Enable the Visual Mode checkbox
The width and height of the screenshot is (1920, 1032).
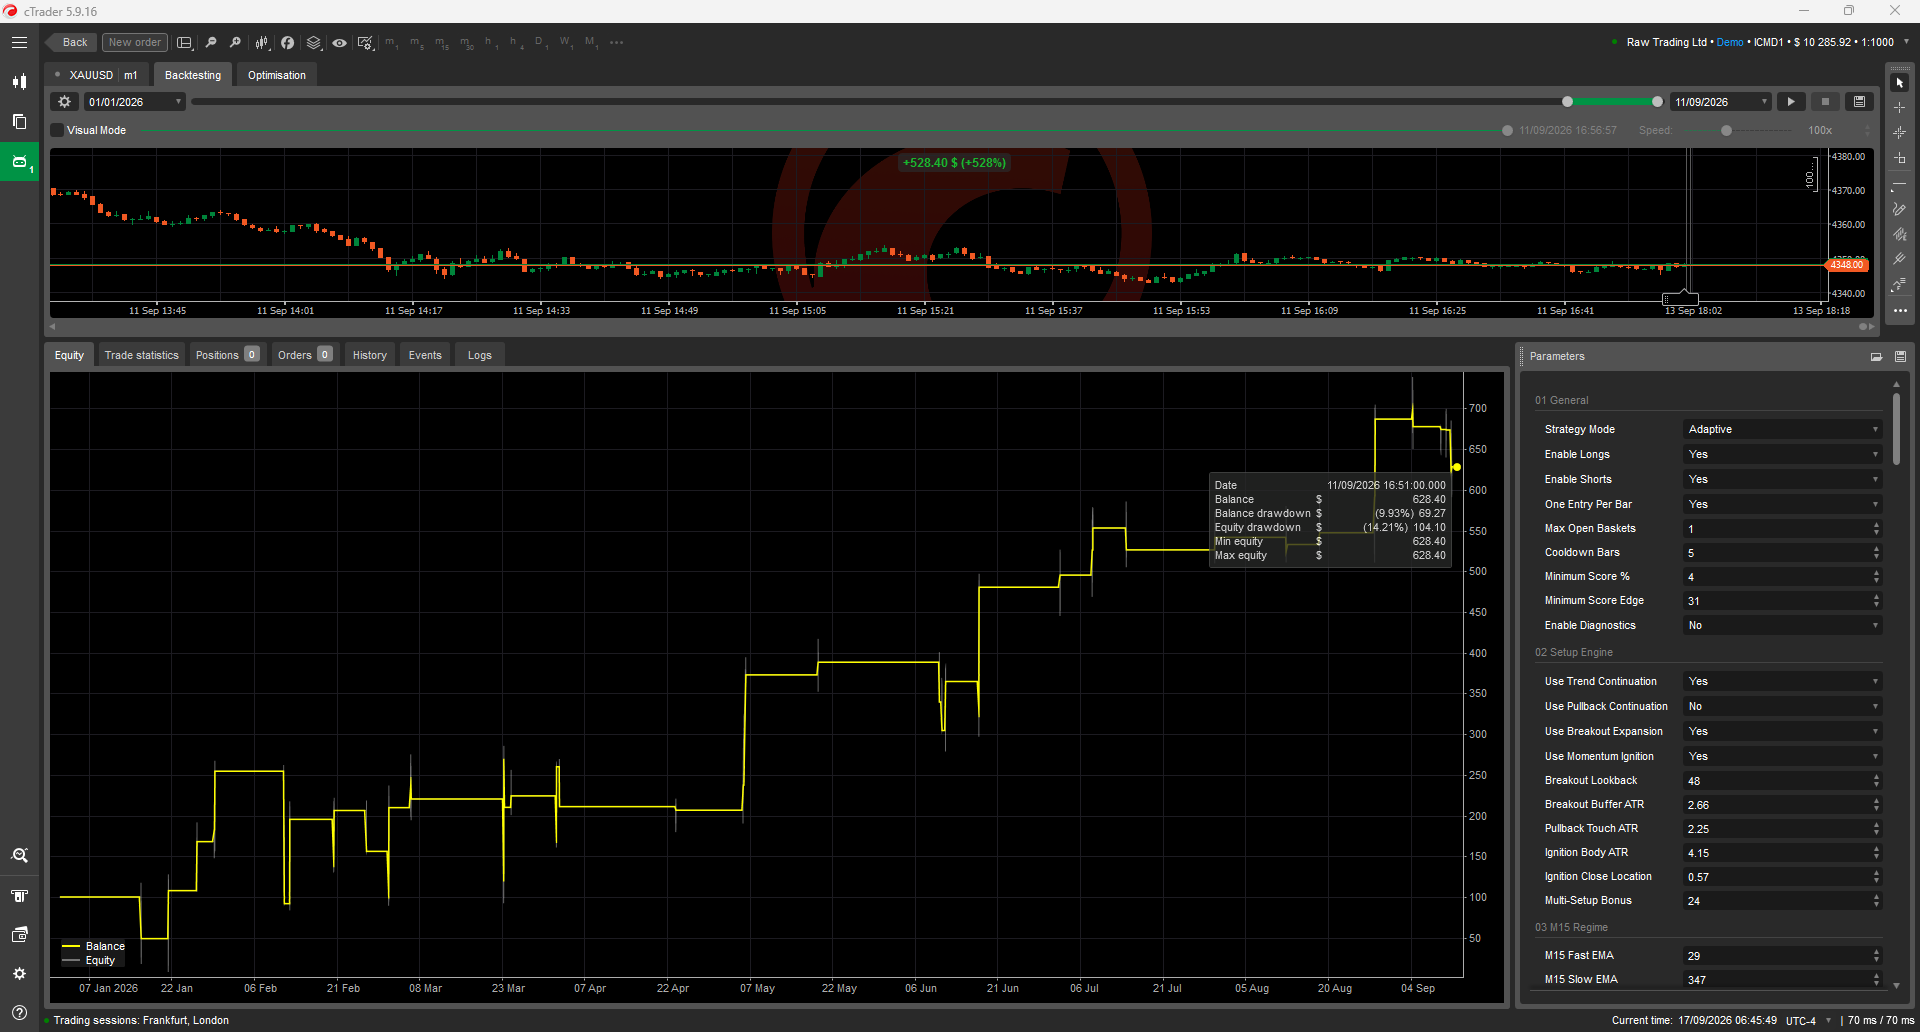point(58,130)
